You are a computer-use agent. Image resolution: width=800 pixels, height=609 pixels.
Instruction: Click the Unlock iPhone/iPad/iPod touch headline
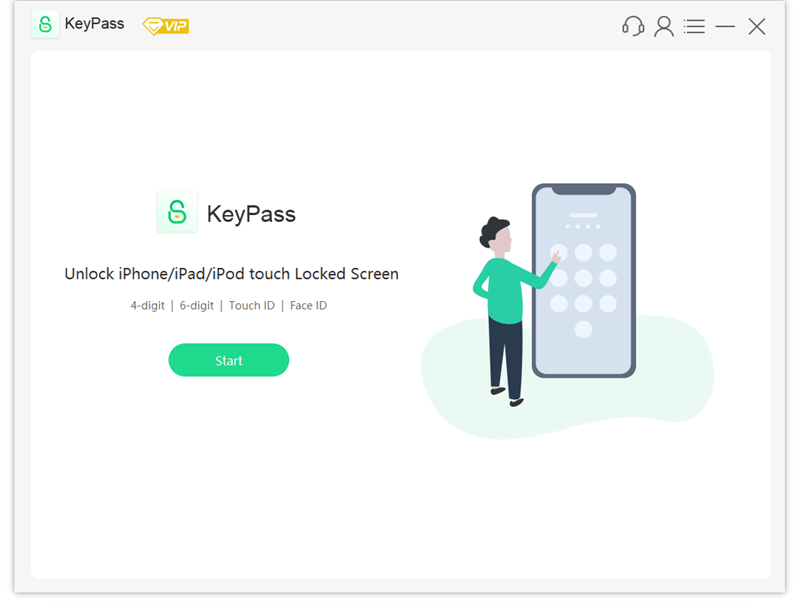tap(231, 274)
